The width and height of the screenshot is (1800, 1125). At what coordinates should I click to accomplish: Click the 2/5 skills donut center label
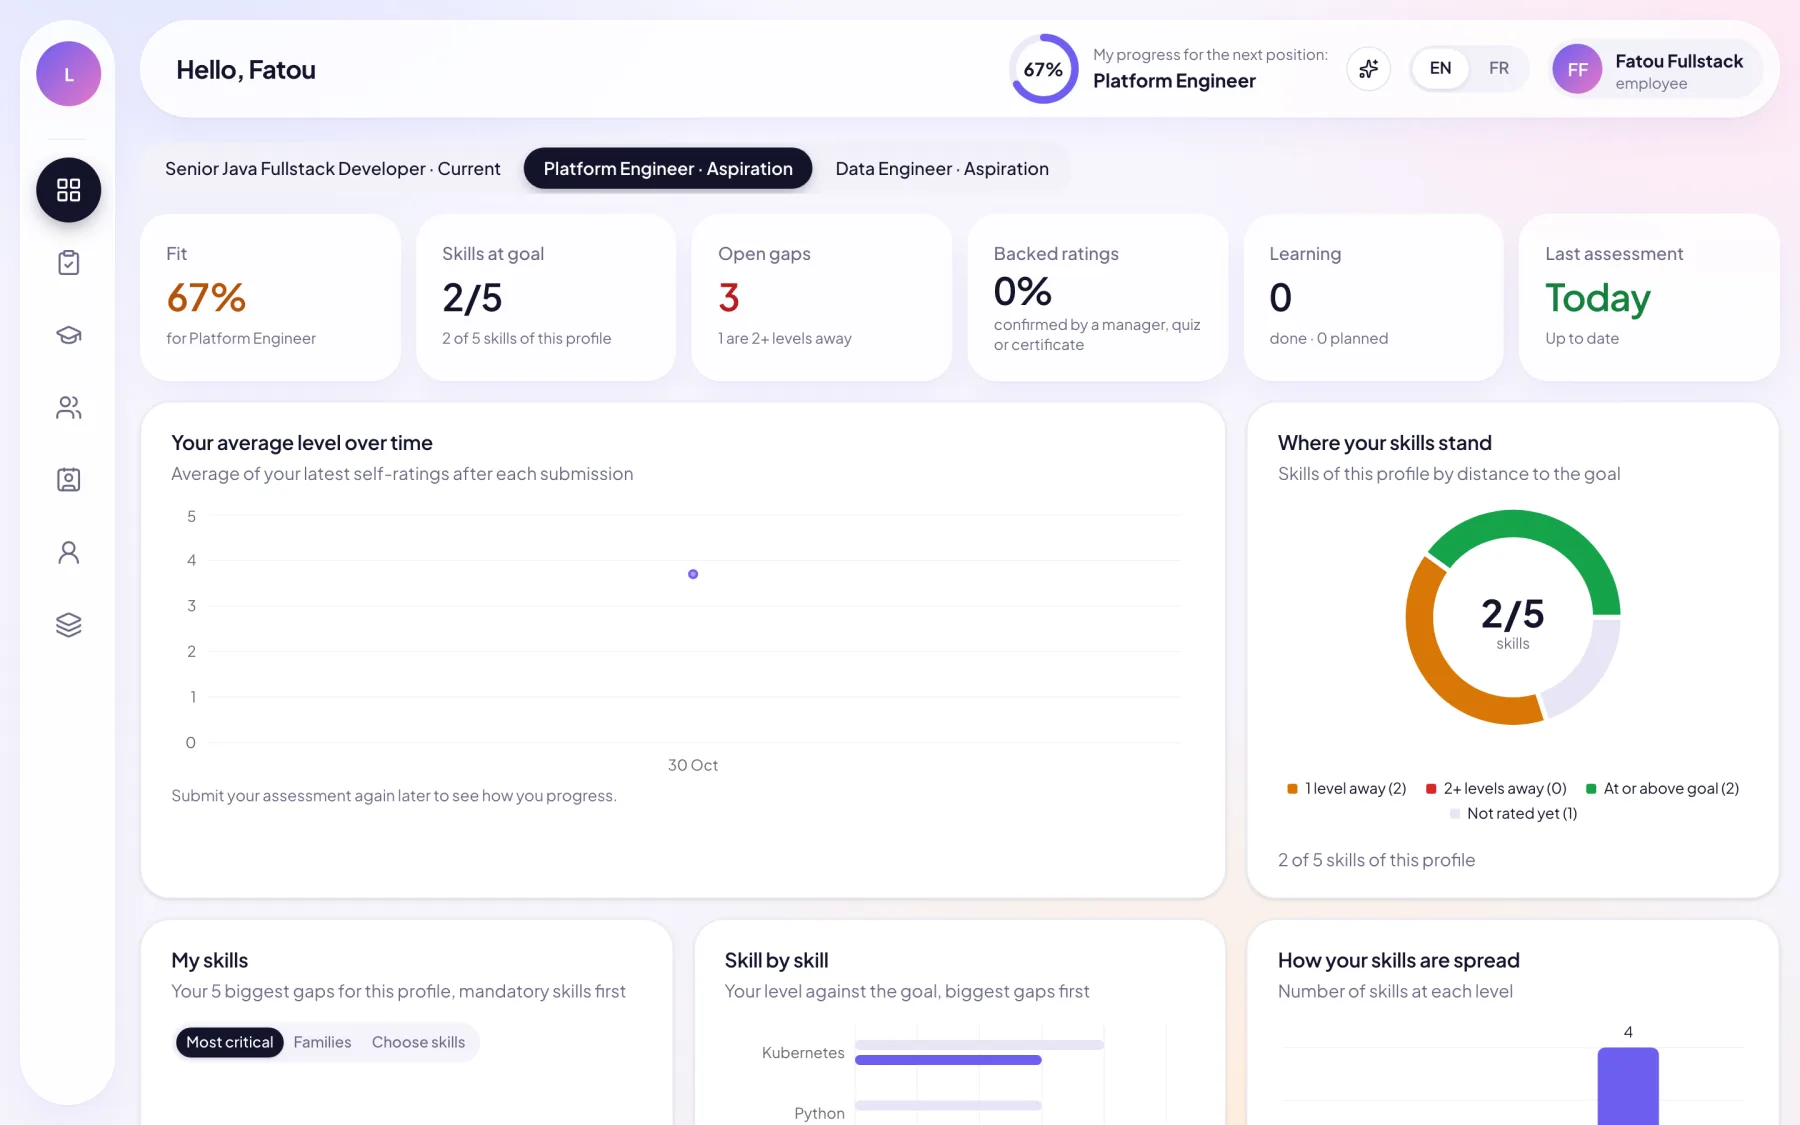point(1513,622)
